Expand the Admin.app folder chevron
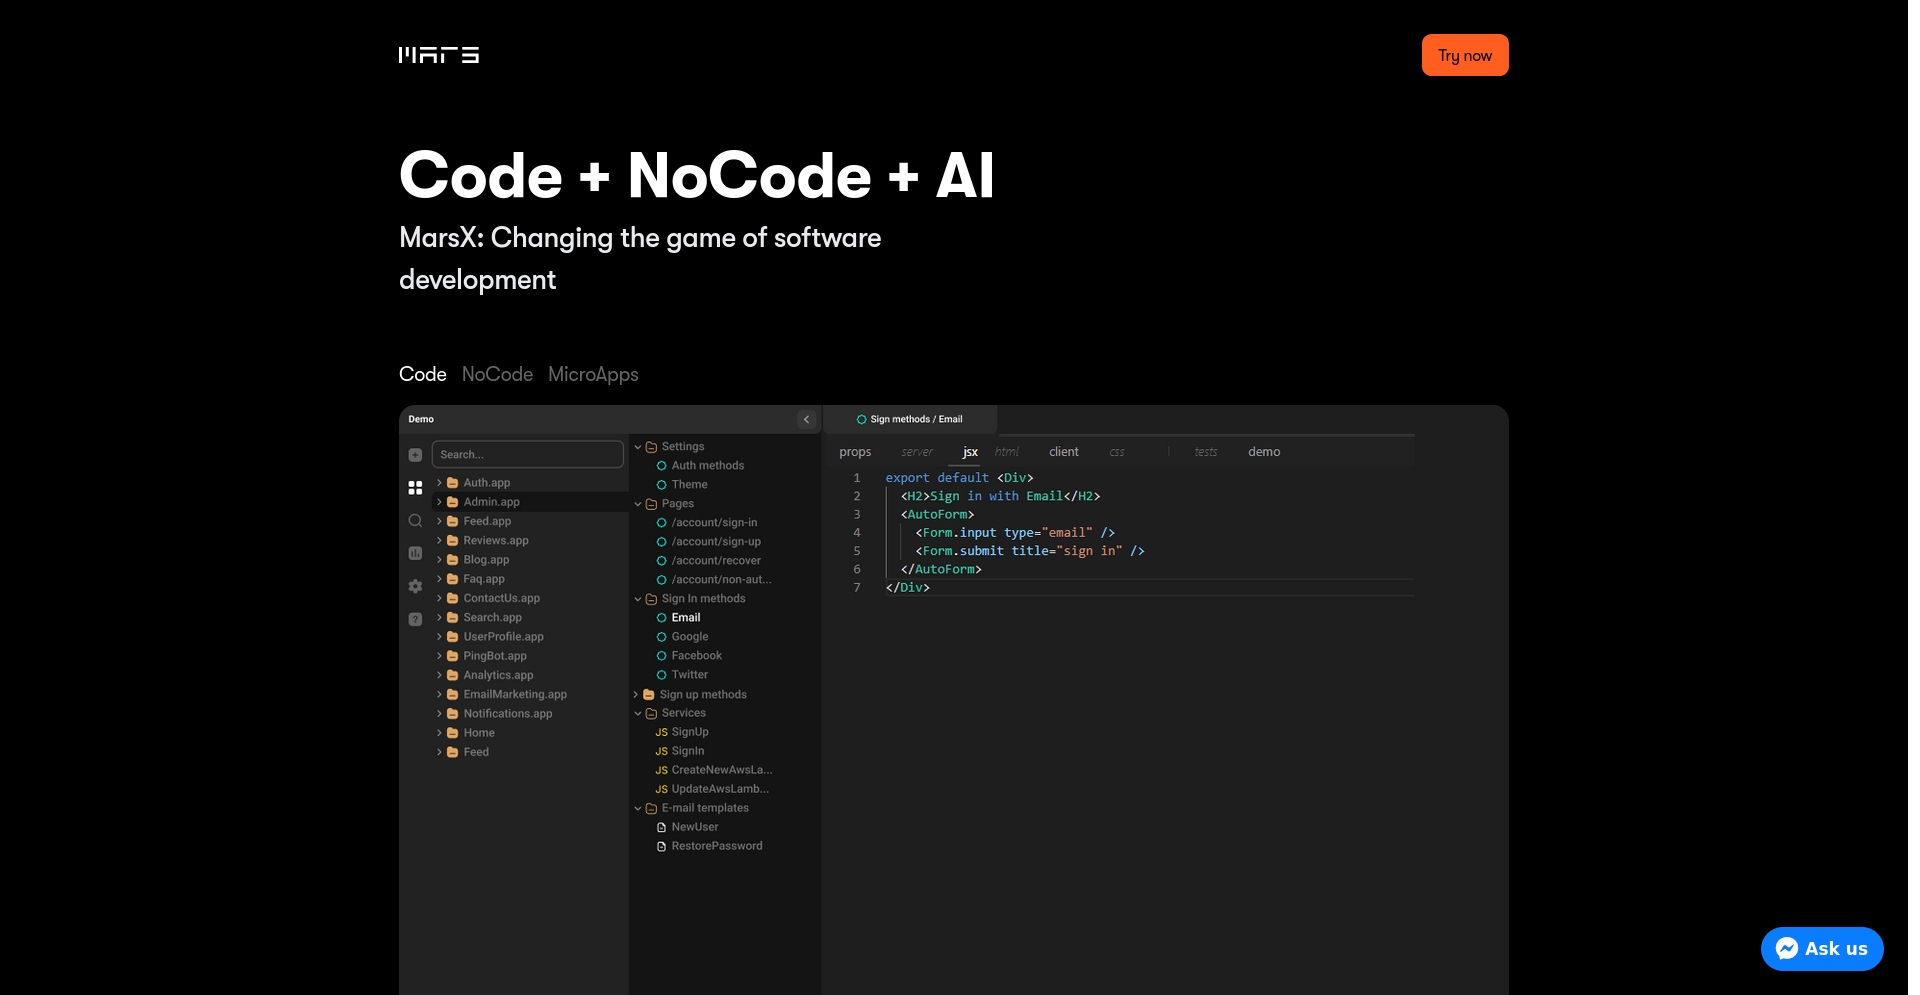The width and height of the screenshot is (1920, 995). tap(439, 502)
